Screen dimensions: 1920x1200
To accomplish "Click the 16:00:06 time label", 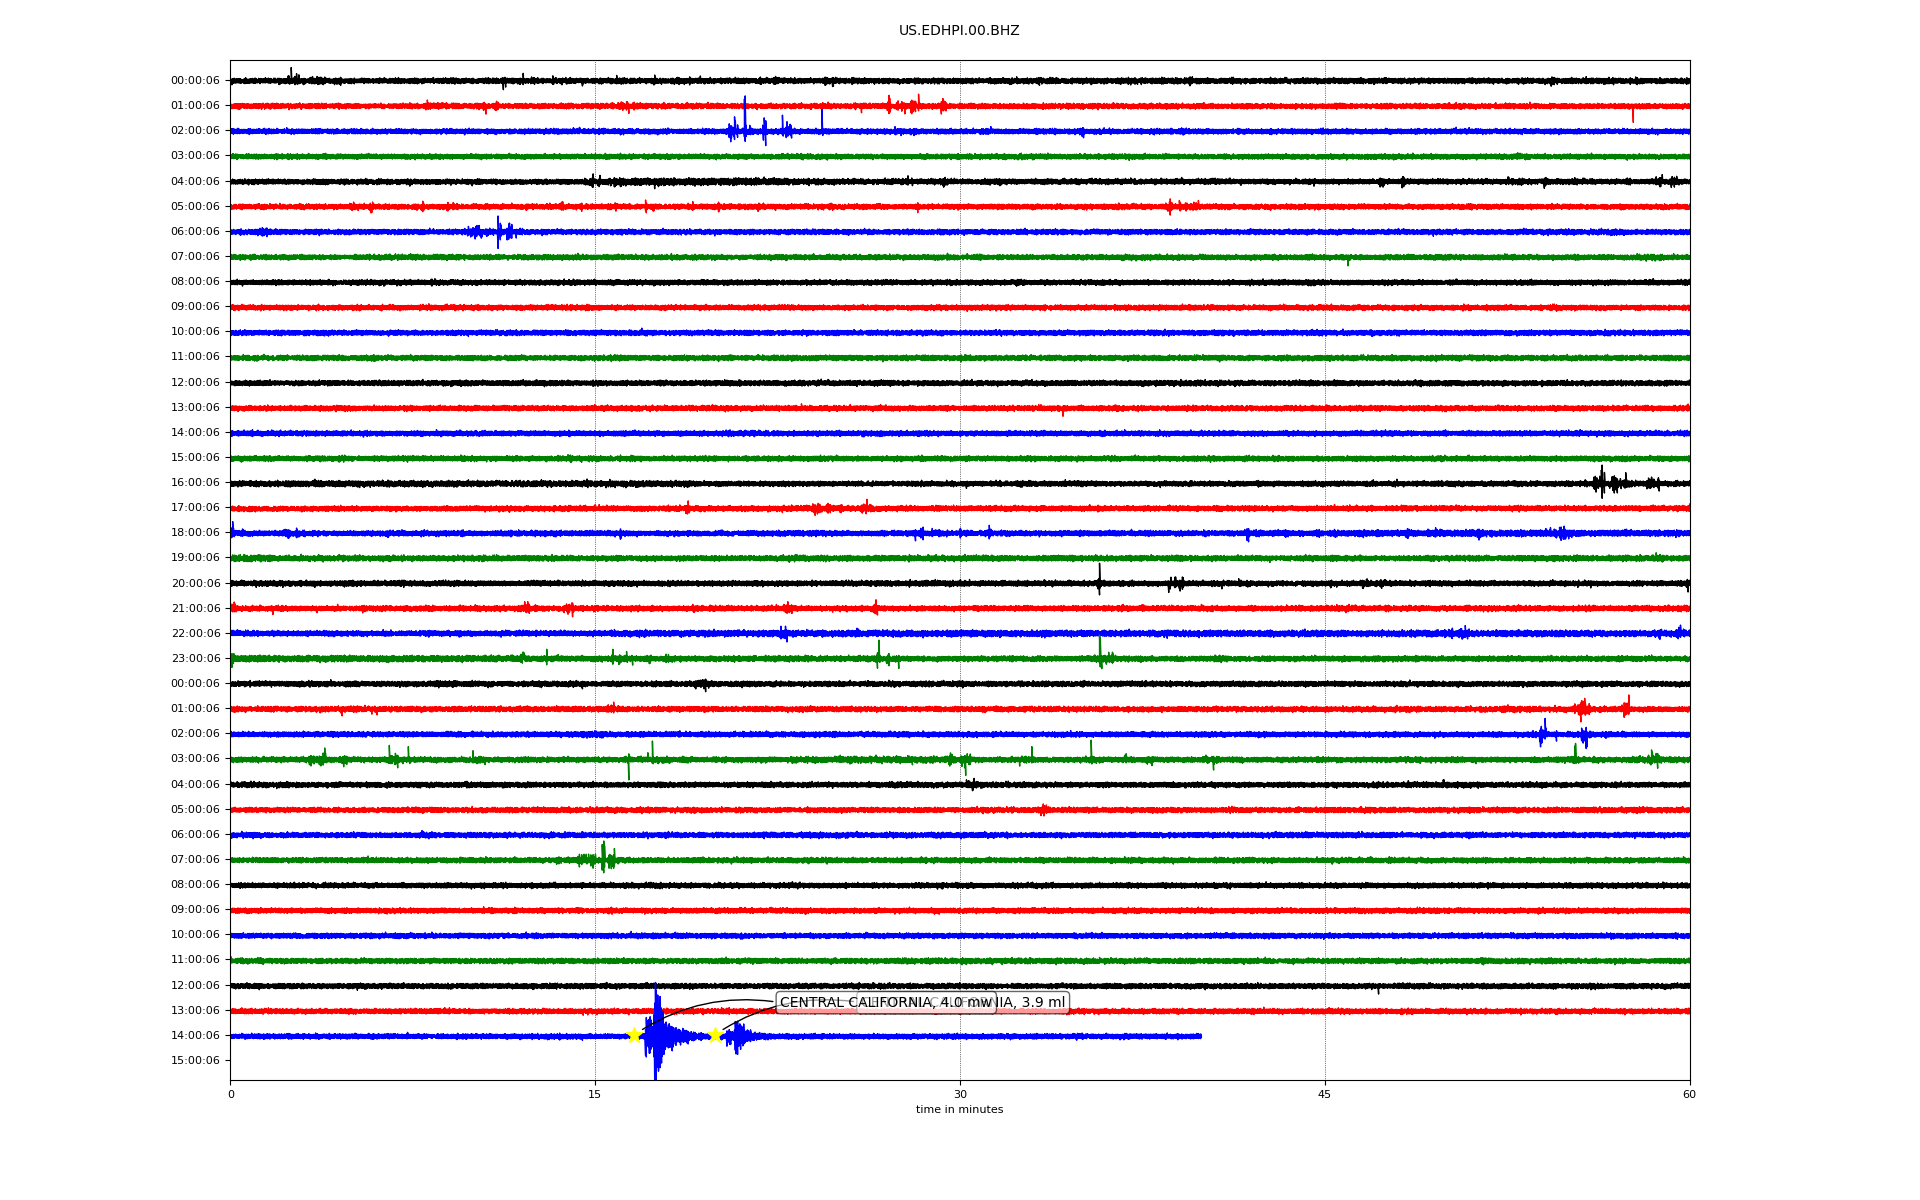I will pyautogui.click(x=195, y=483).
